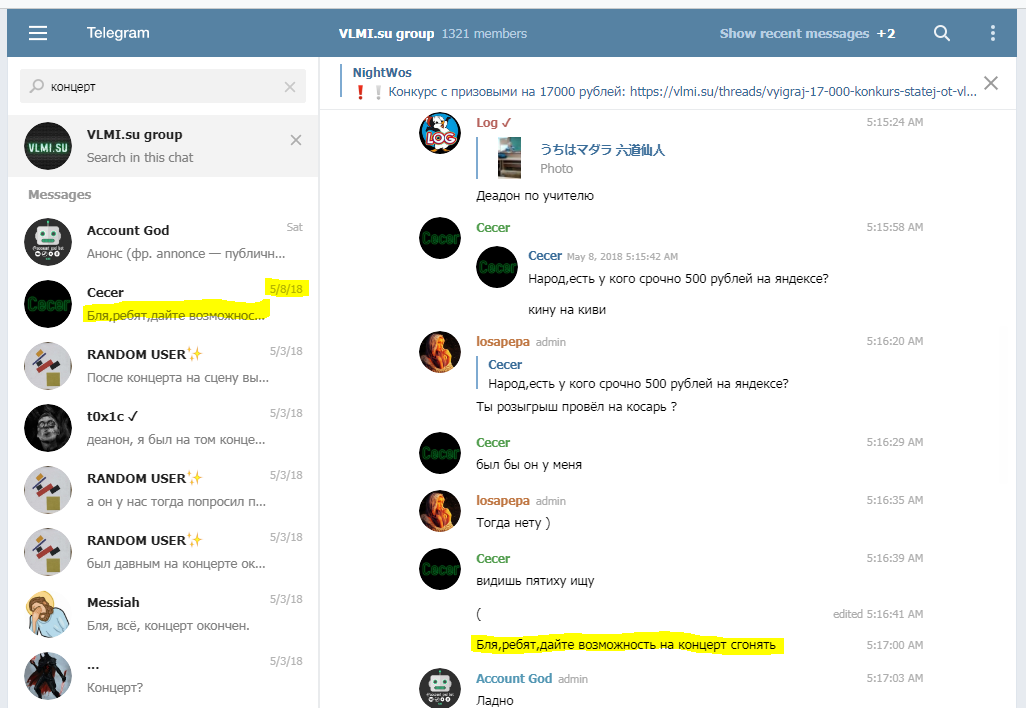Open VLMI.su group chat header title
The width and height of the screenshot is (1026, 708).
[386, 33]
